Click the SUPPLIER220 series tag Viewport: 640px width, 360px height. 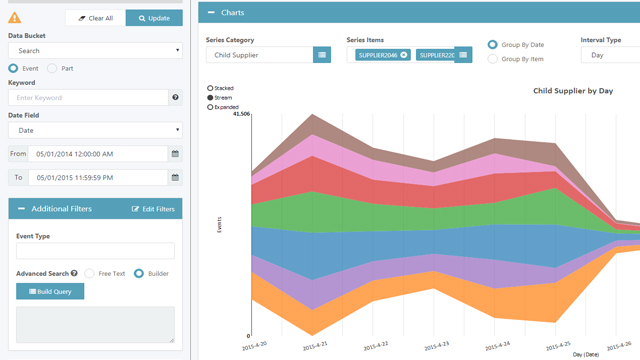436,55
